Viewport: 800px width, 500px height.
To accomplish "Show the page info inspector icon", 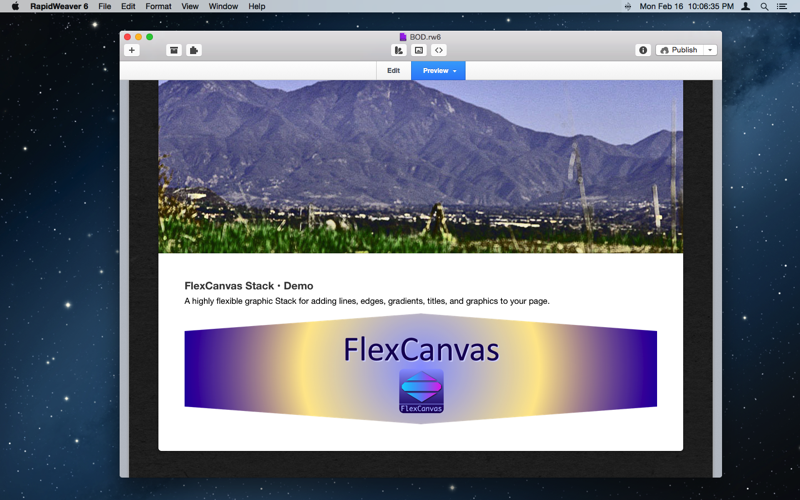I will [643, 50].
